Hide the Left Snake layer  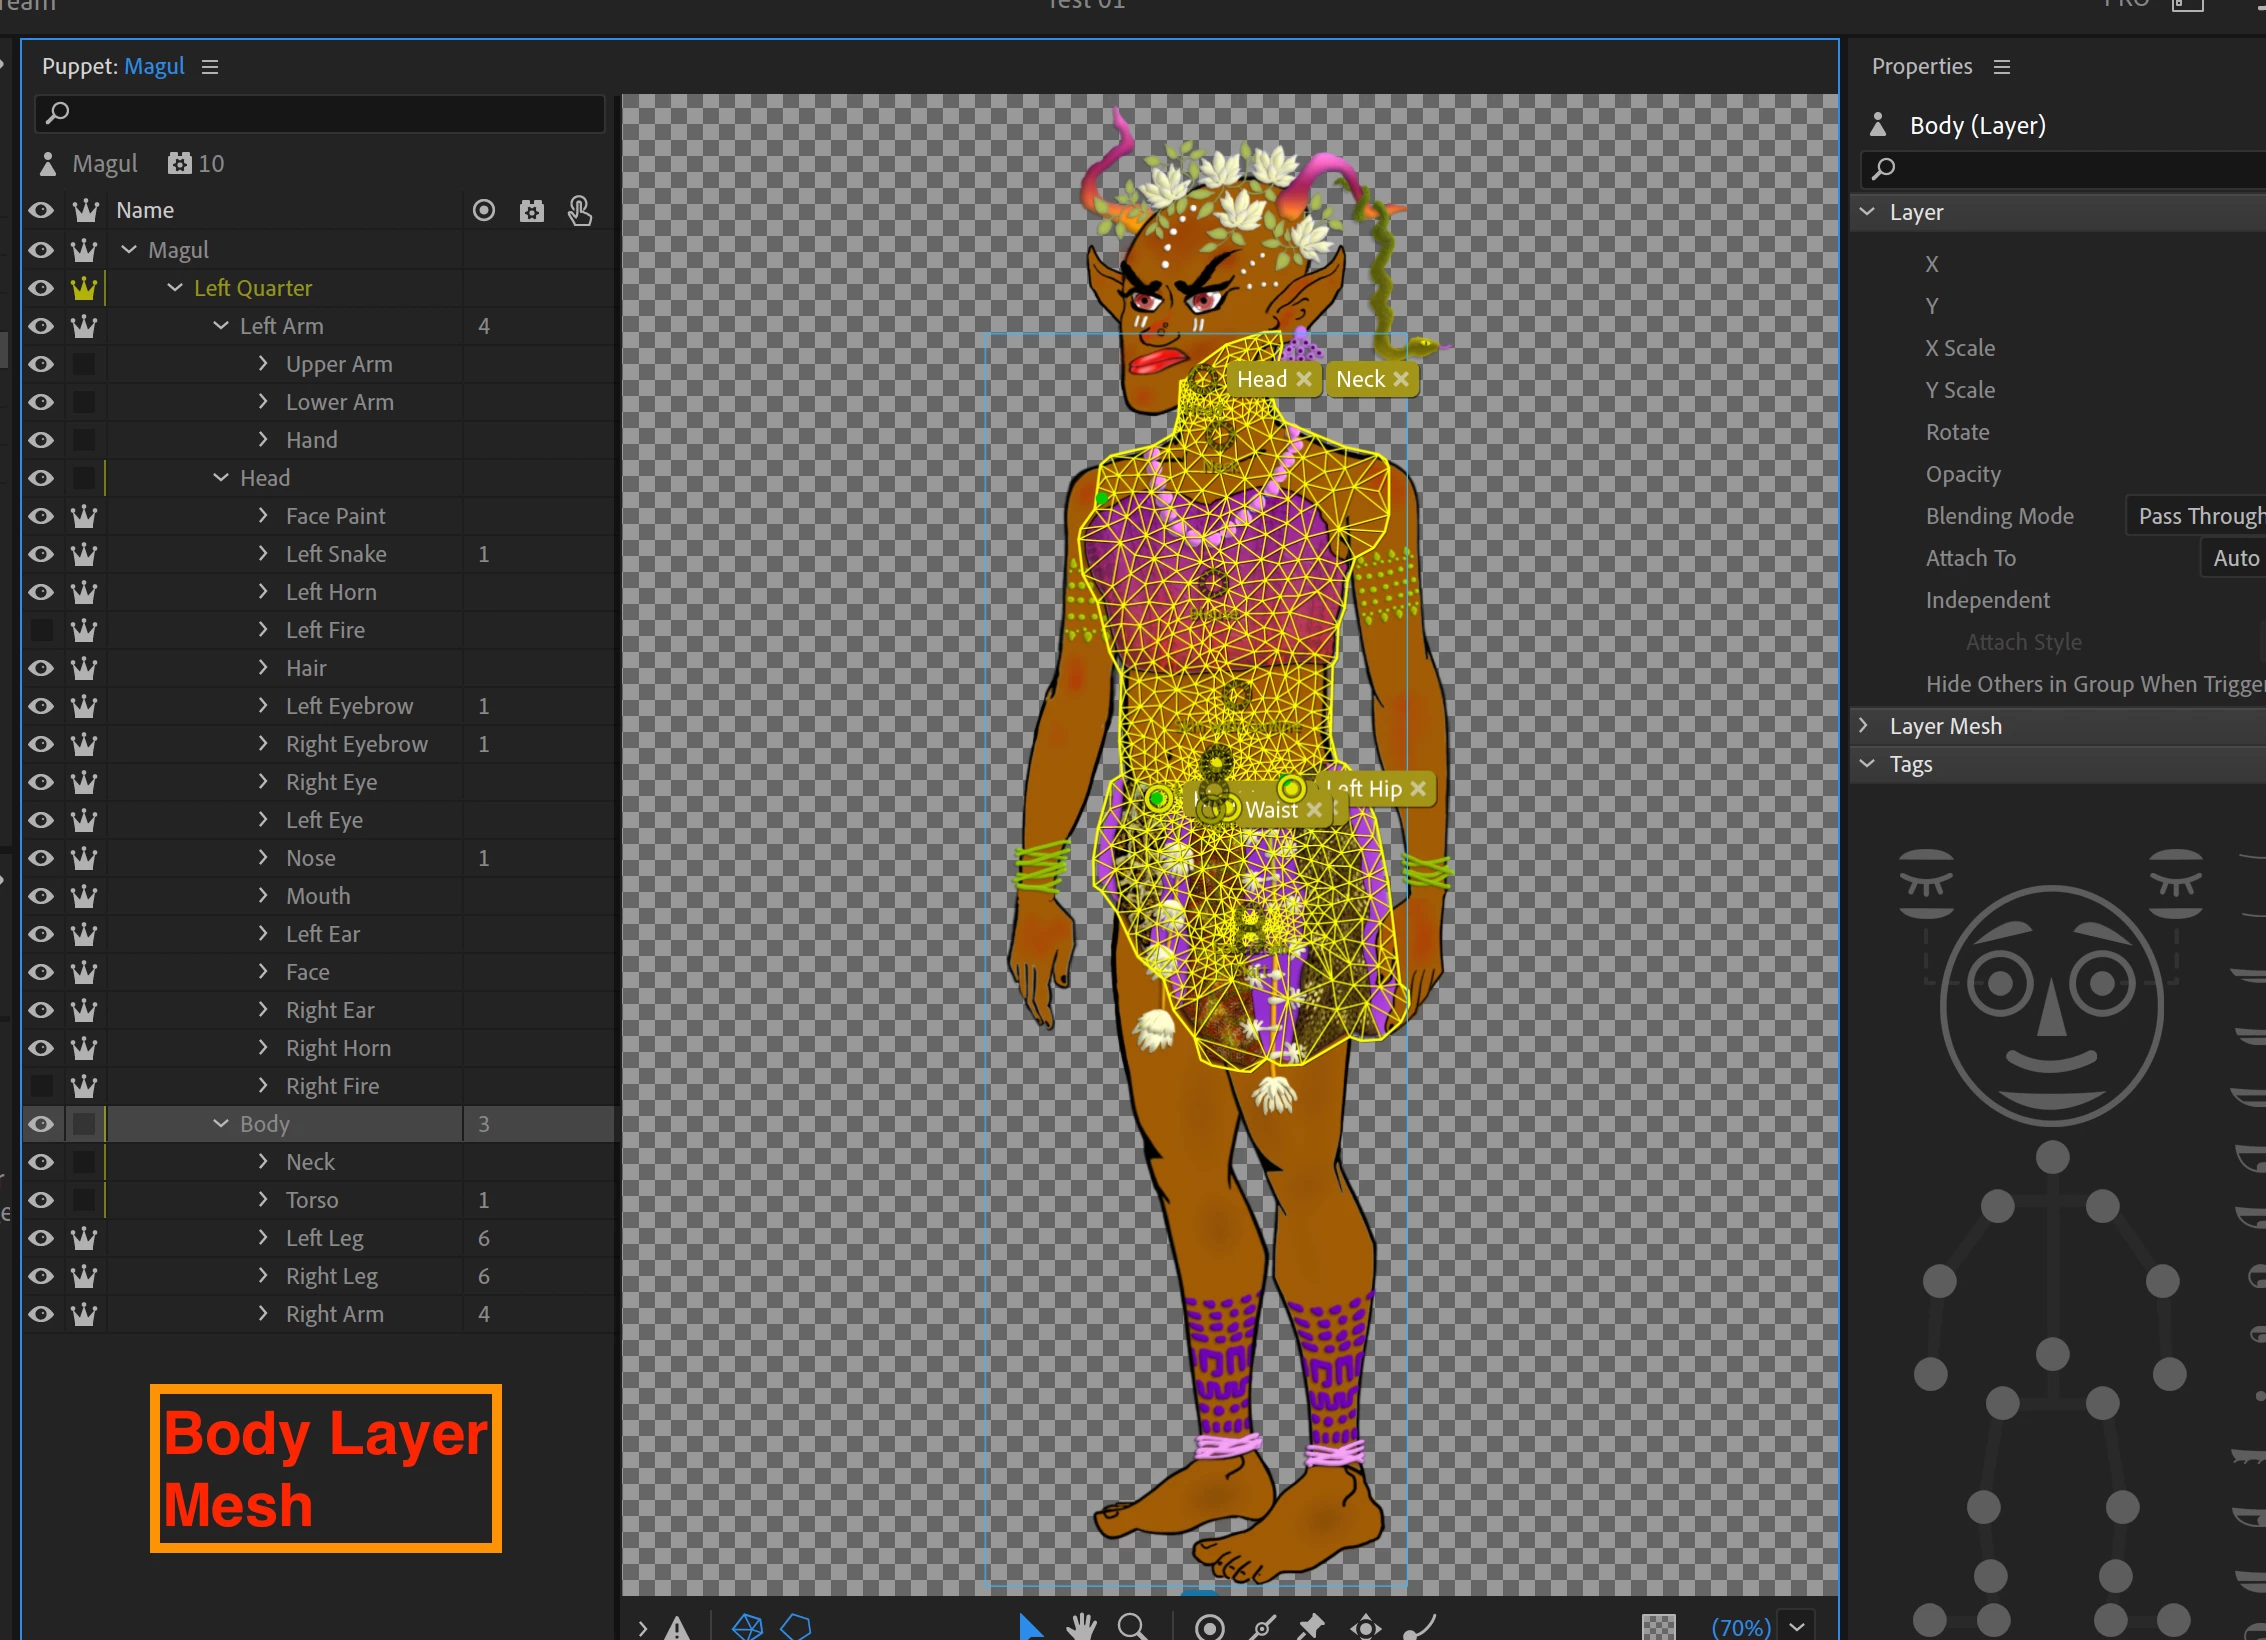point(41,554)
